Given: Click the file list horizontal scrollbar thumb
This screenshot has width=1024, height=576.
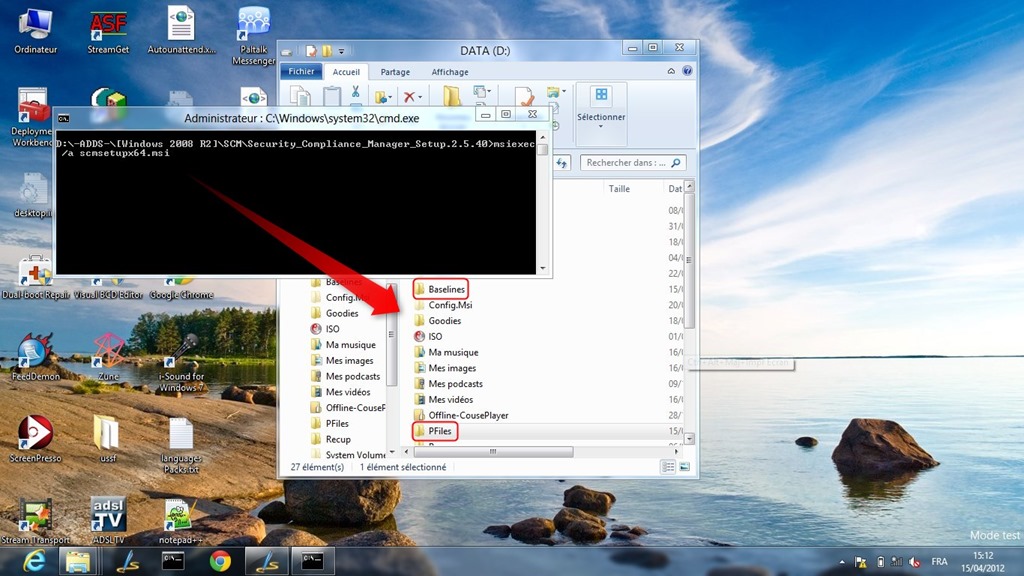Looking at the screenshot, I should tap(493, 451).
